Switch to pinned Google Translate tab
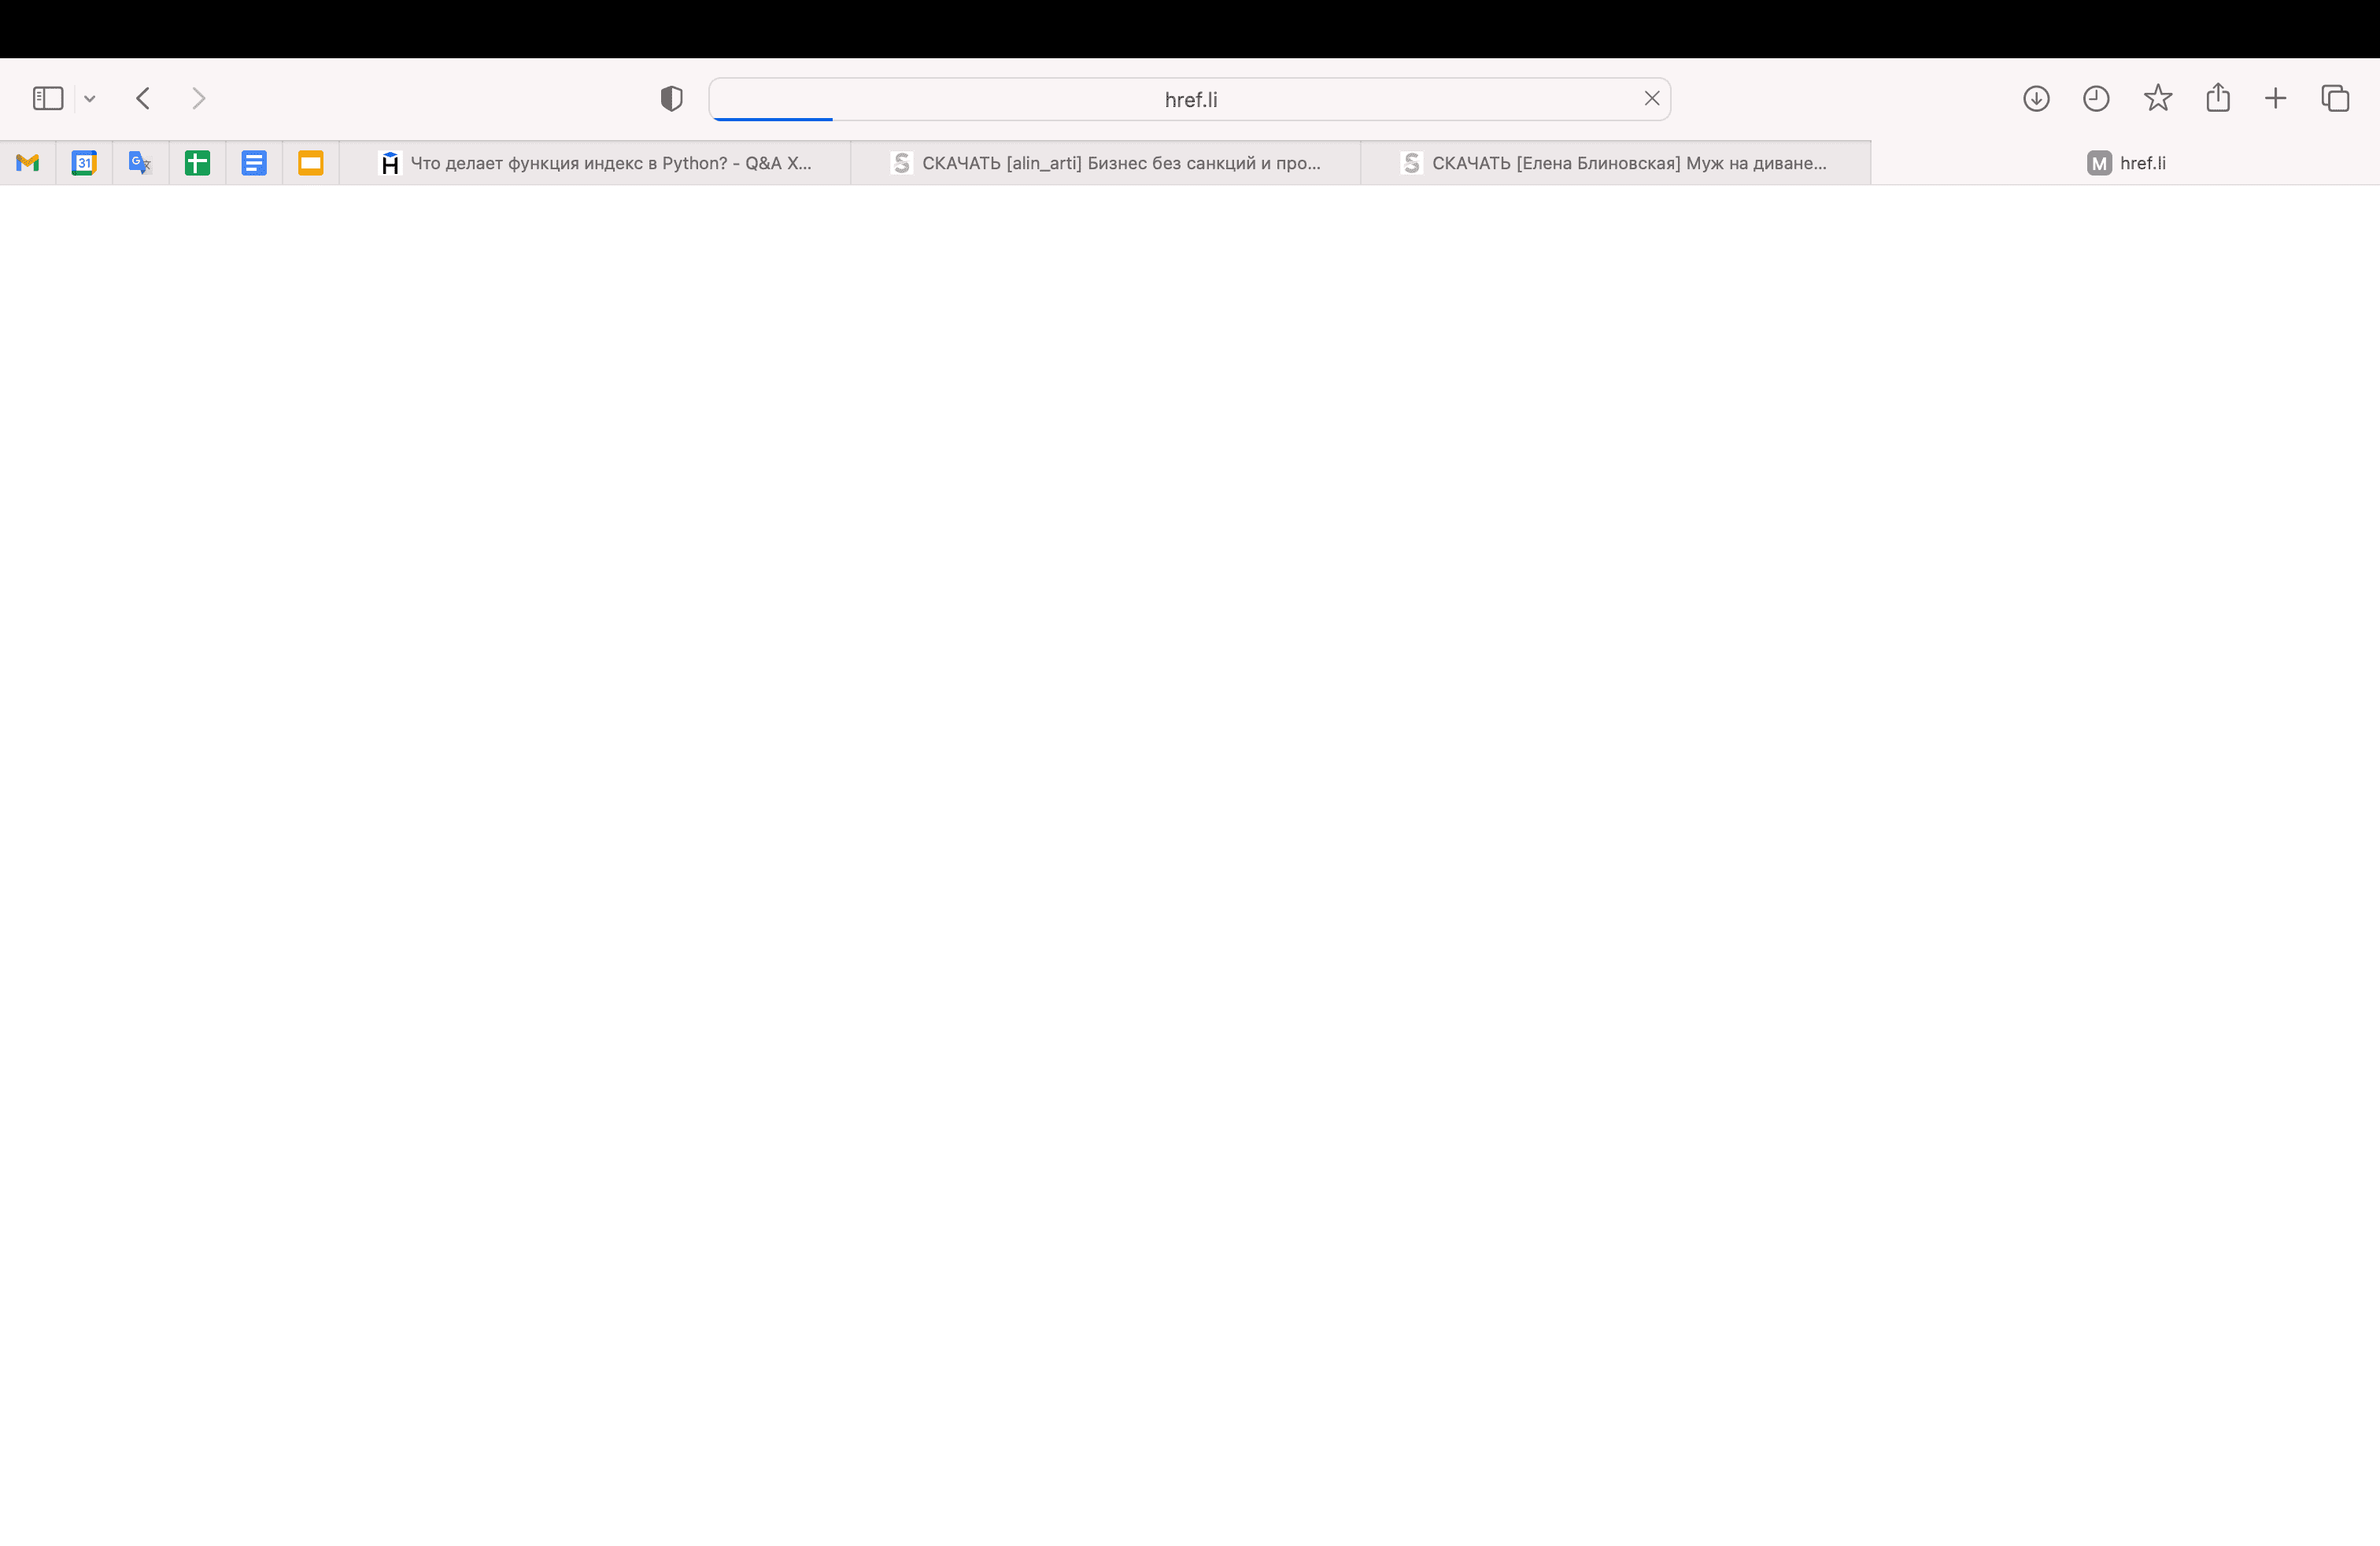The height and width of the screenshot is (1546, 2380). 140,163
